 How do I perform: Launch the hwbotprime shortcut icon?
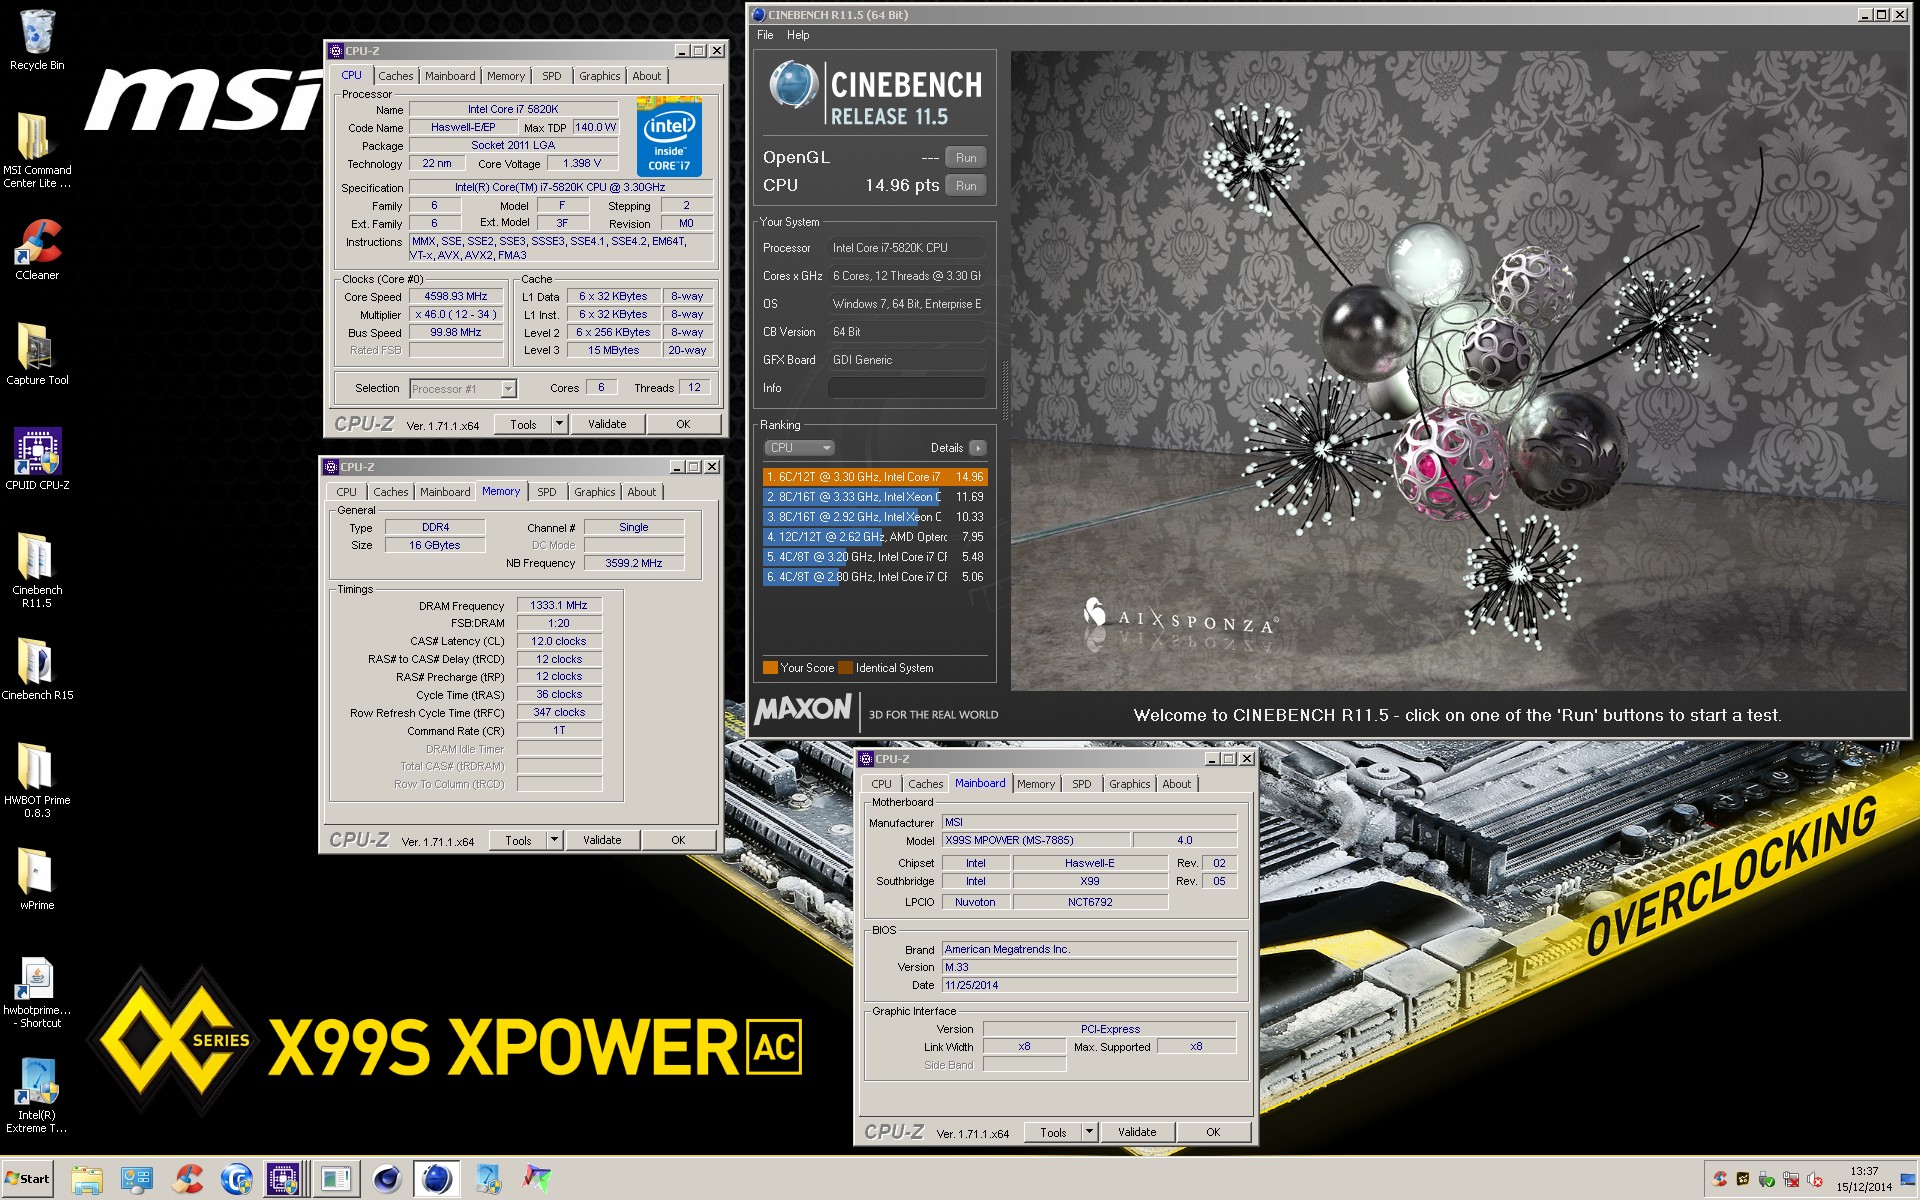(x=37, y=993)
